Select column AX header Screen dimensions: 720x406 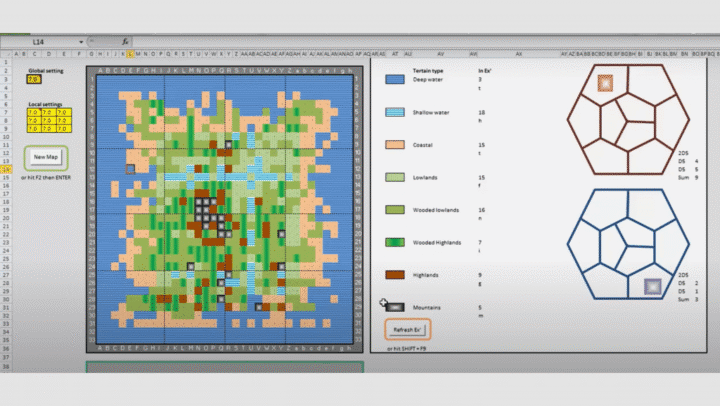(519, 54)
